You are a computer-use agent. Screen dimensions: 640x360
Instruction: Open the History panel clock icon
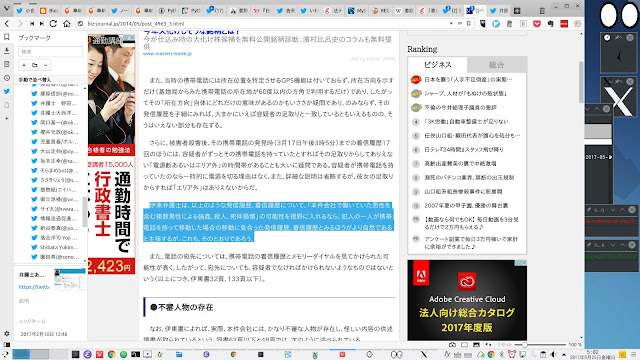[7, 78]
